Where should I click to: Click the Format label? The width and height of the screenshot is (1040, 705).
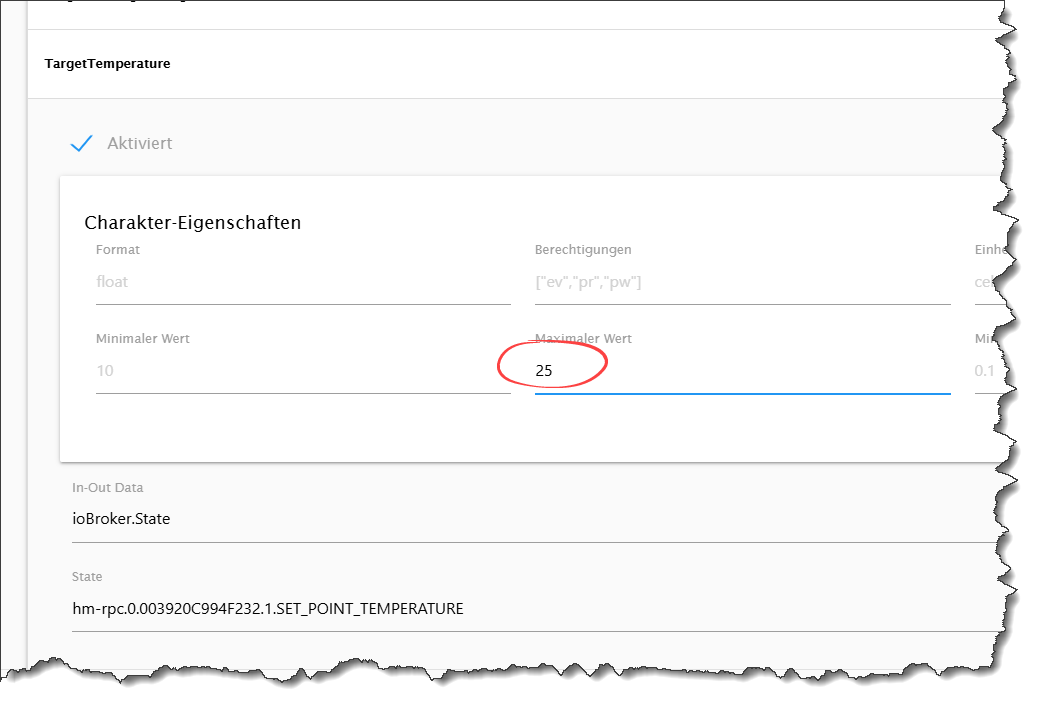[x=118, y=250]
